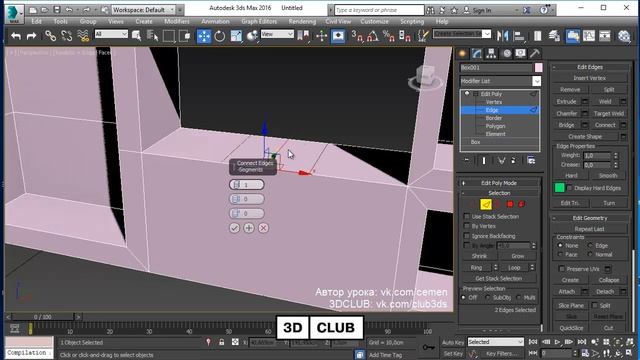Apply and continue with the plus caddy button
This screenshot has width=640, height=360.
[x=249, y=228]
